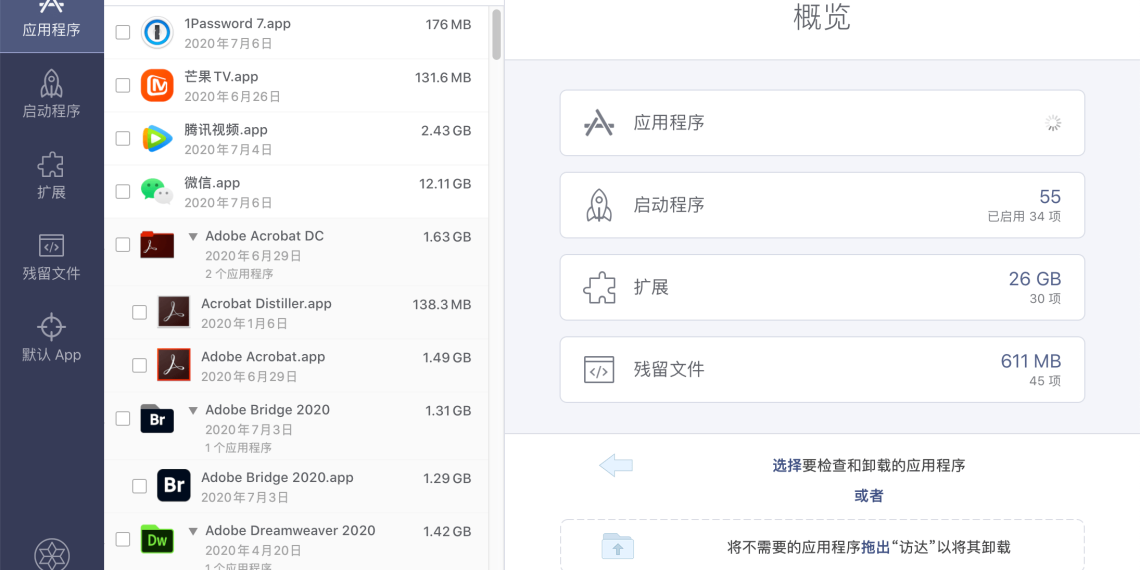Open the 启动程序 overview card
Viewport: 1140px width, 570px height.
click(x=822, y=205)
